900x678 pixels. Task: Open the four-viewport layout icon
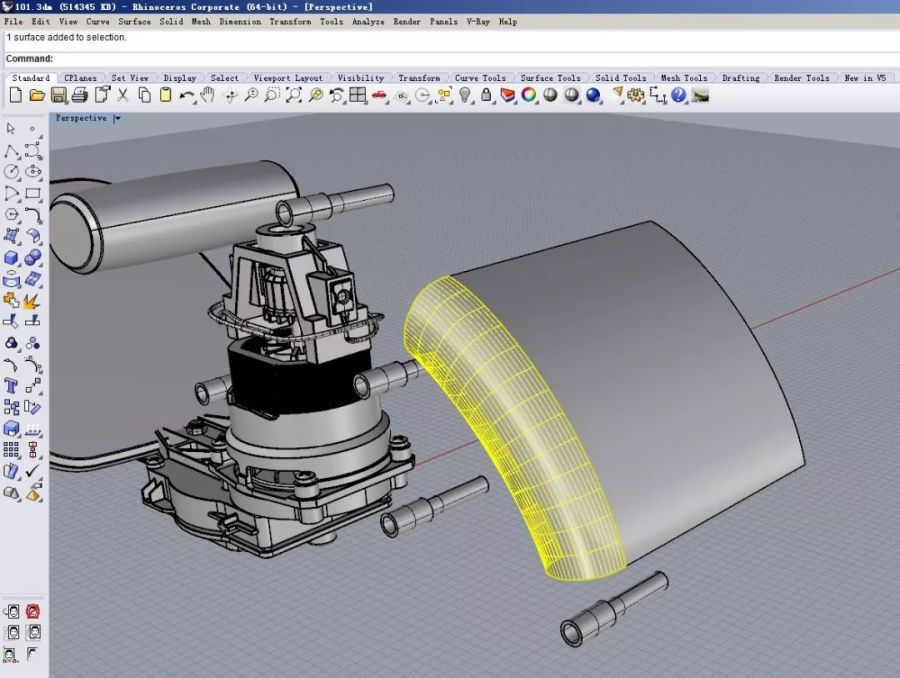[x=358, y=95]
